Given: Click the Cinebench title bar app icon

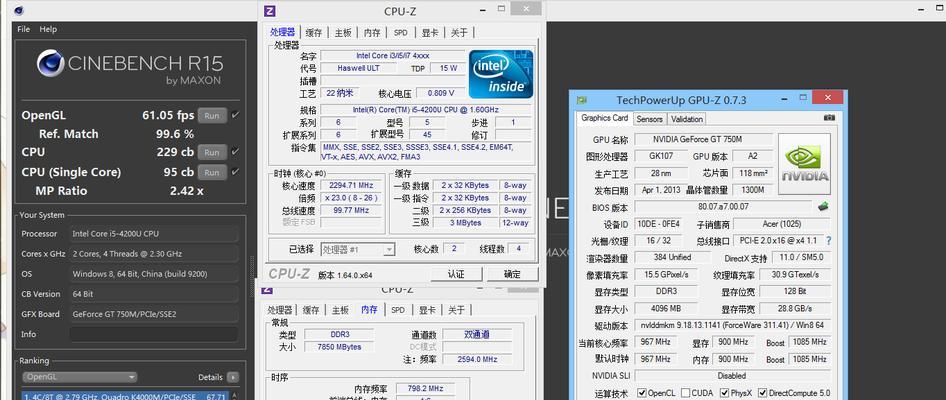Looking at the screenshot, I should coord(19,10).
